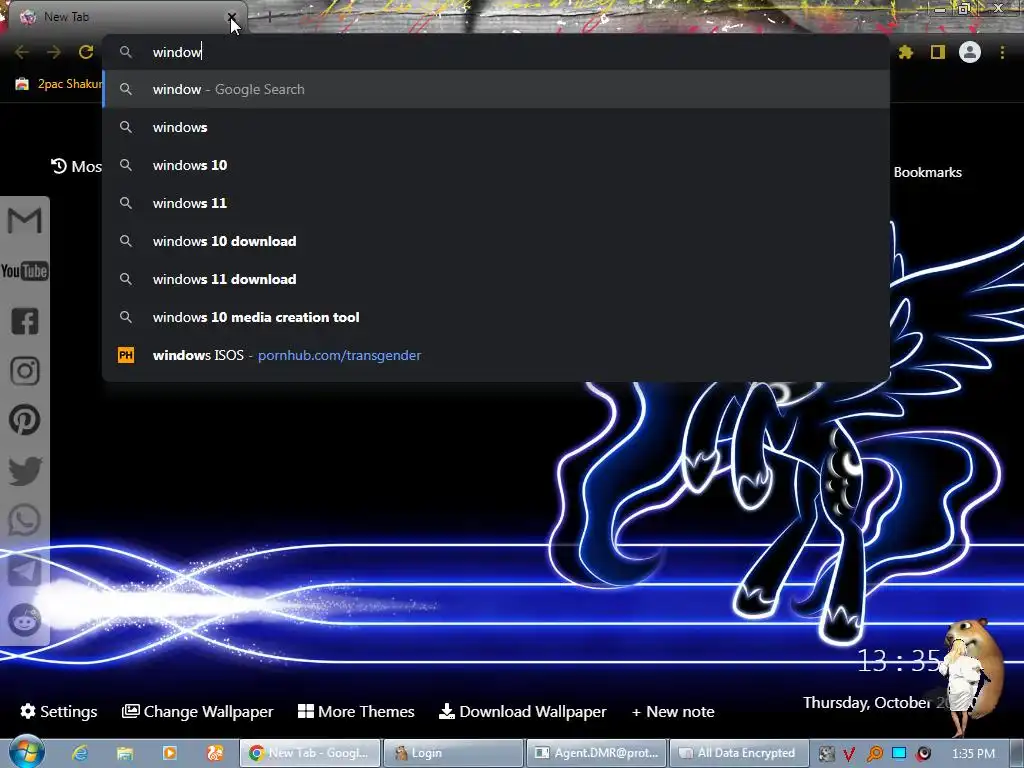
Task: Choose the 'windows 10 download' suggestion
Action: click(496, 241)
